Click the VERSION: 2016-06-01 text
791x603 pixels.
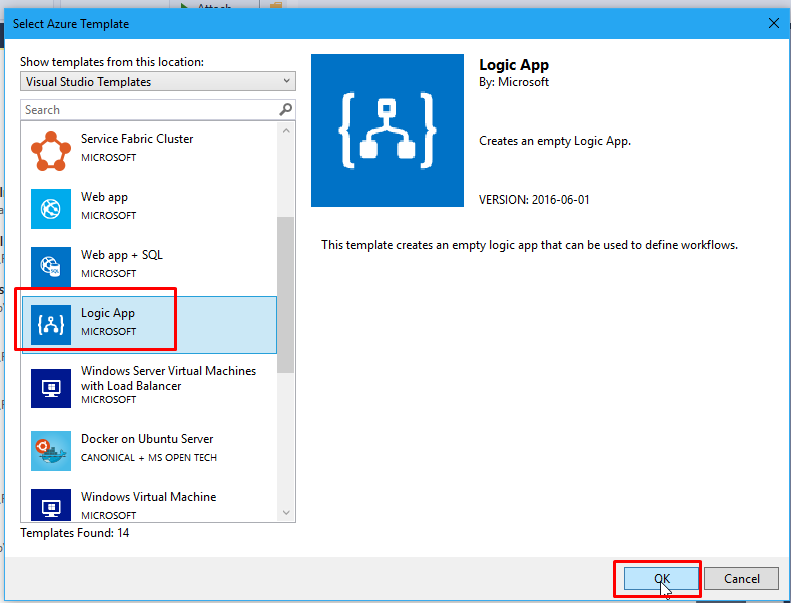[534, 200]
